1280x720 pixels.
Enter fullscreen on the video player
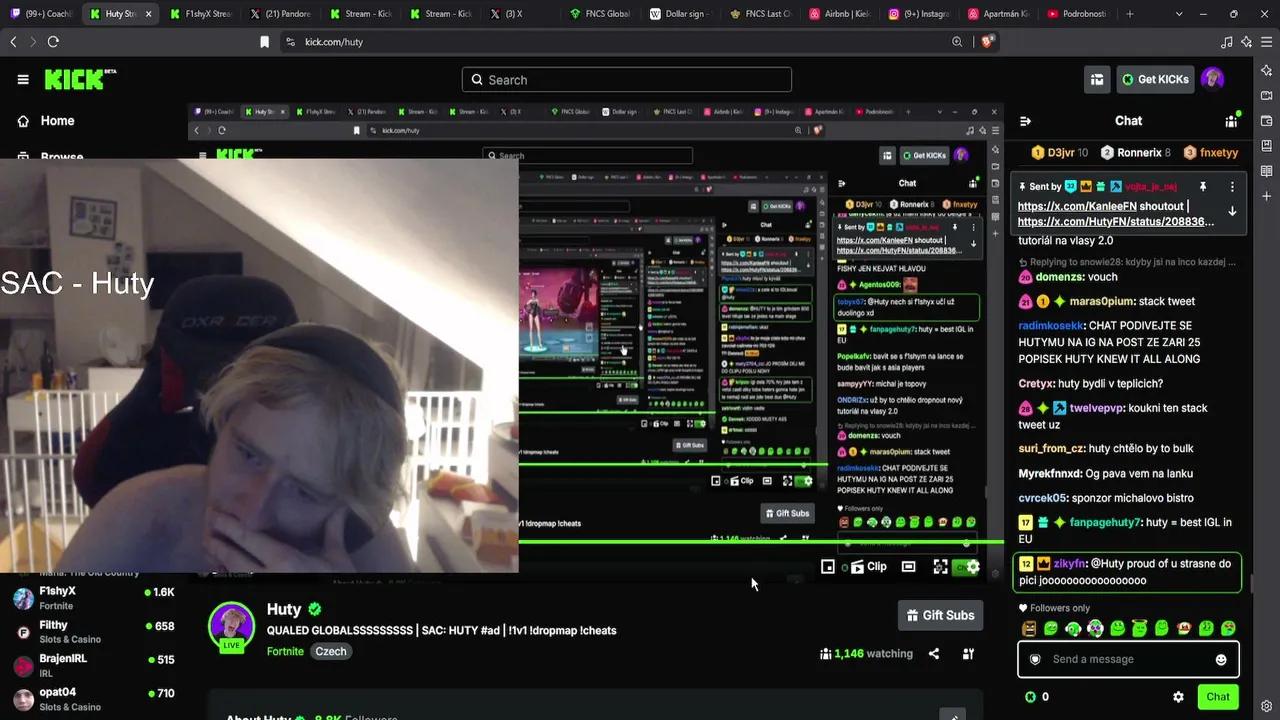point(940,567)
